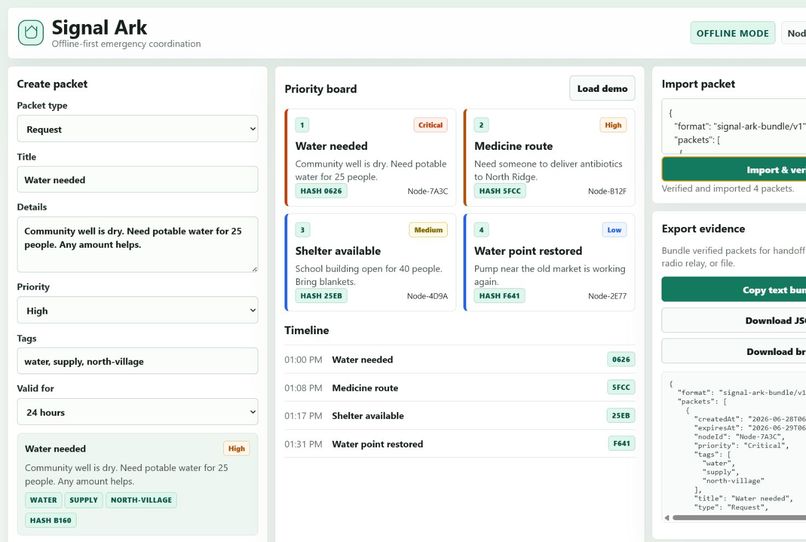Click the Node-B12F label
Image resolution: width=806 pixels, height=542 pixels.
tap(607, 191)
